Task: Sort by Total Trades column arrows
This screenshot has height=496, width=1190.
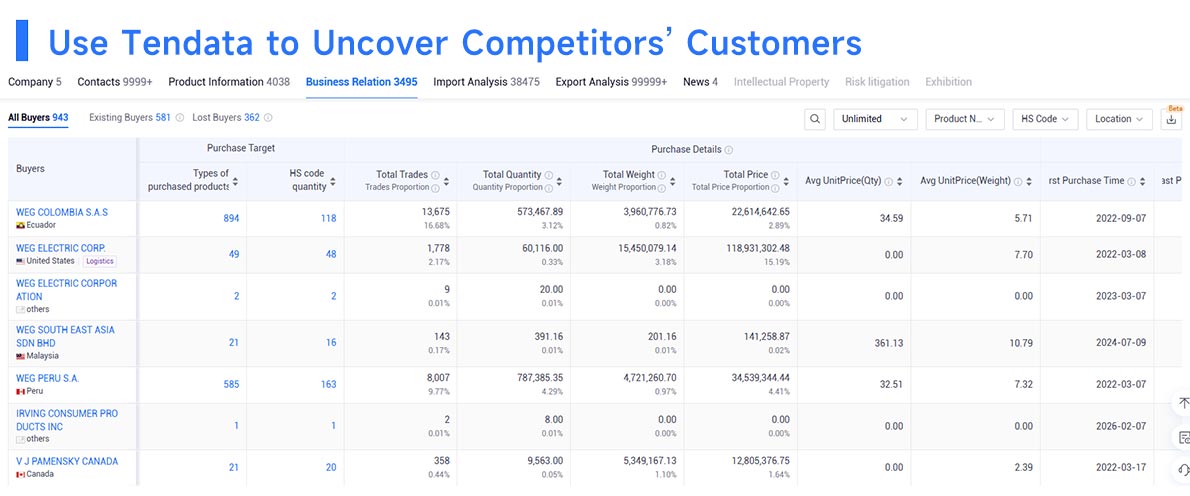Action: pos(446,181)
